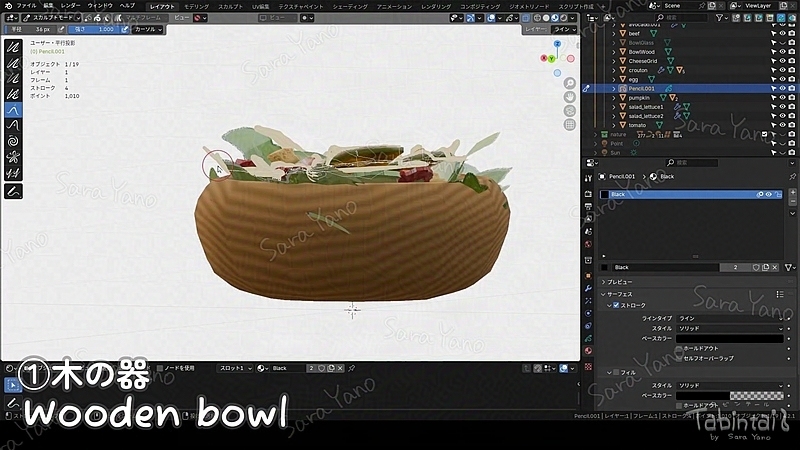Viewport: 800px width, 450px height.
Task: Add a new material slot with plus button
Action: coord(792,192)
